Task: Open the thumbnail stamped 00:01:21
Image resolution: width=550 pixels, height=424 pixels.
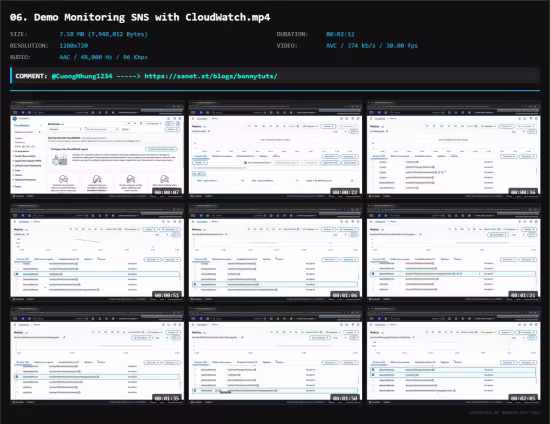Action: coord(454,253)
